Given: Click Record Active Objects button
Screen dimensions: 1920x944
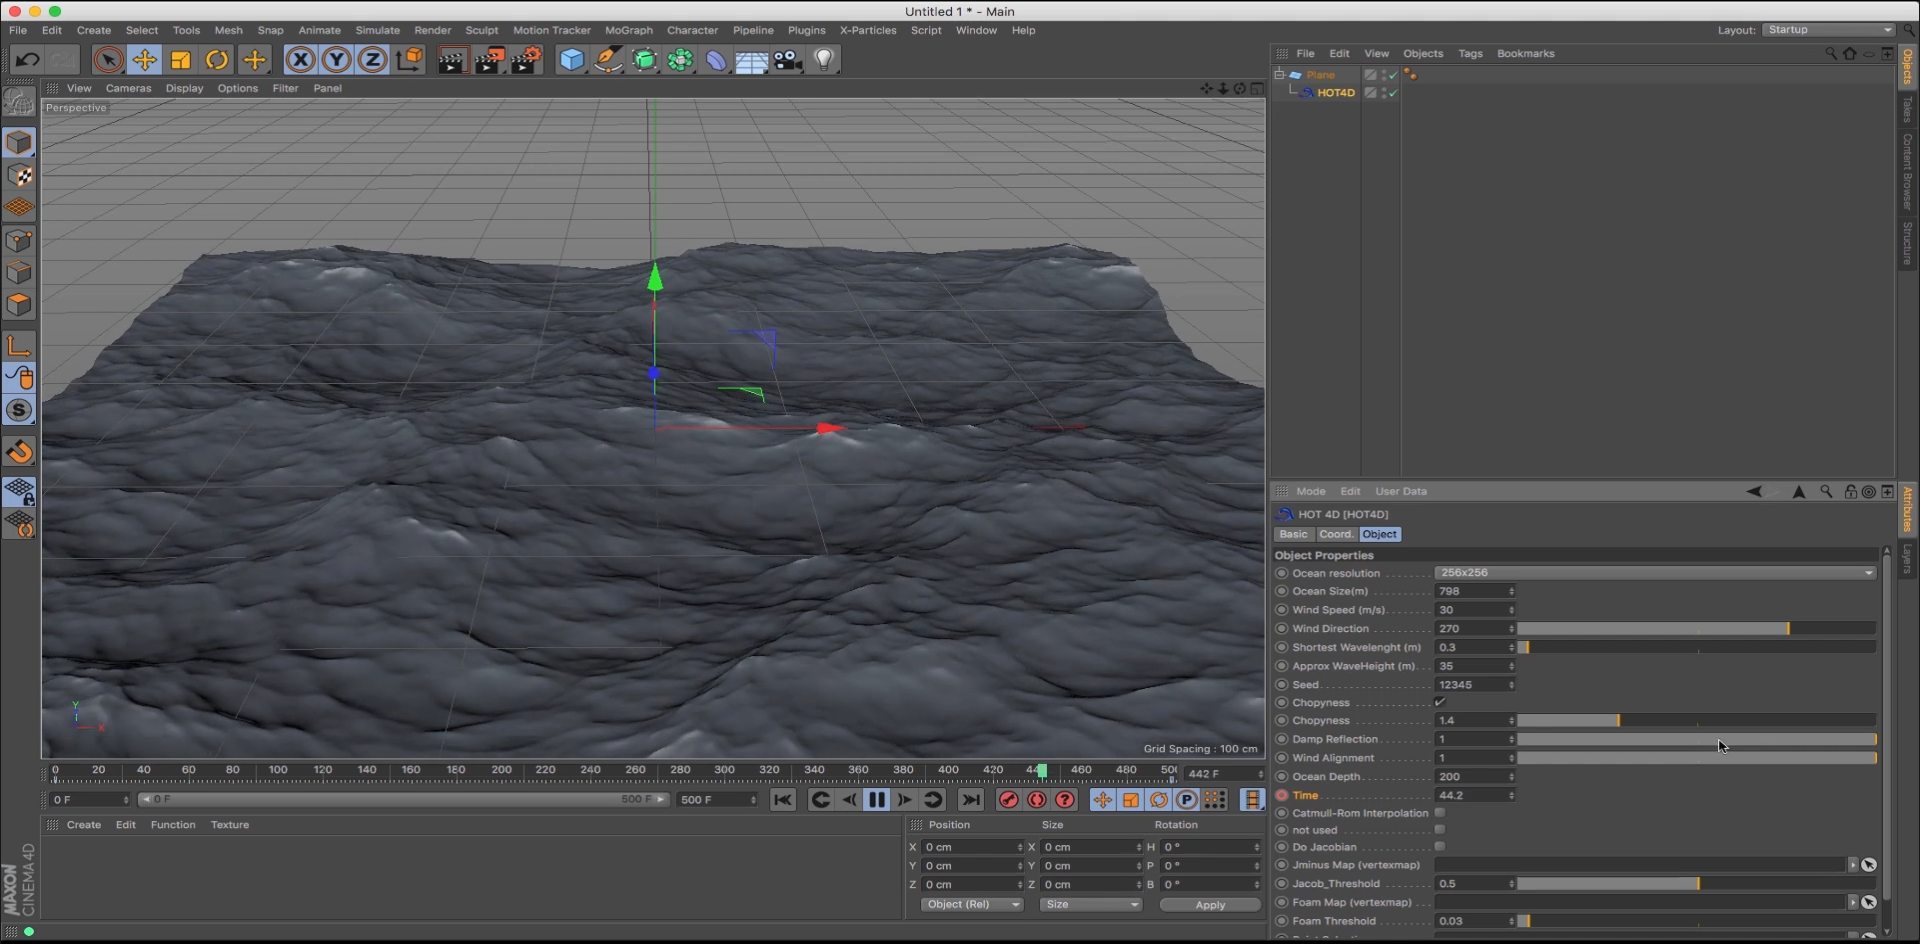Looking at the screenshot, I should [1008, 800].
